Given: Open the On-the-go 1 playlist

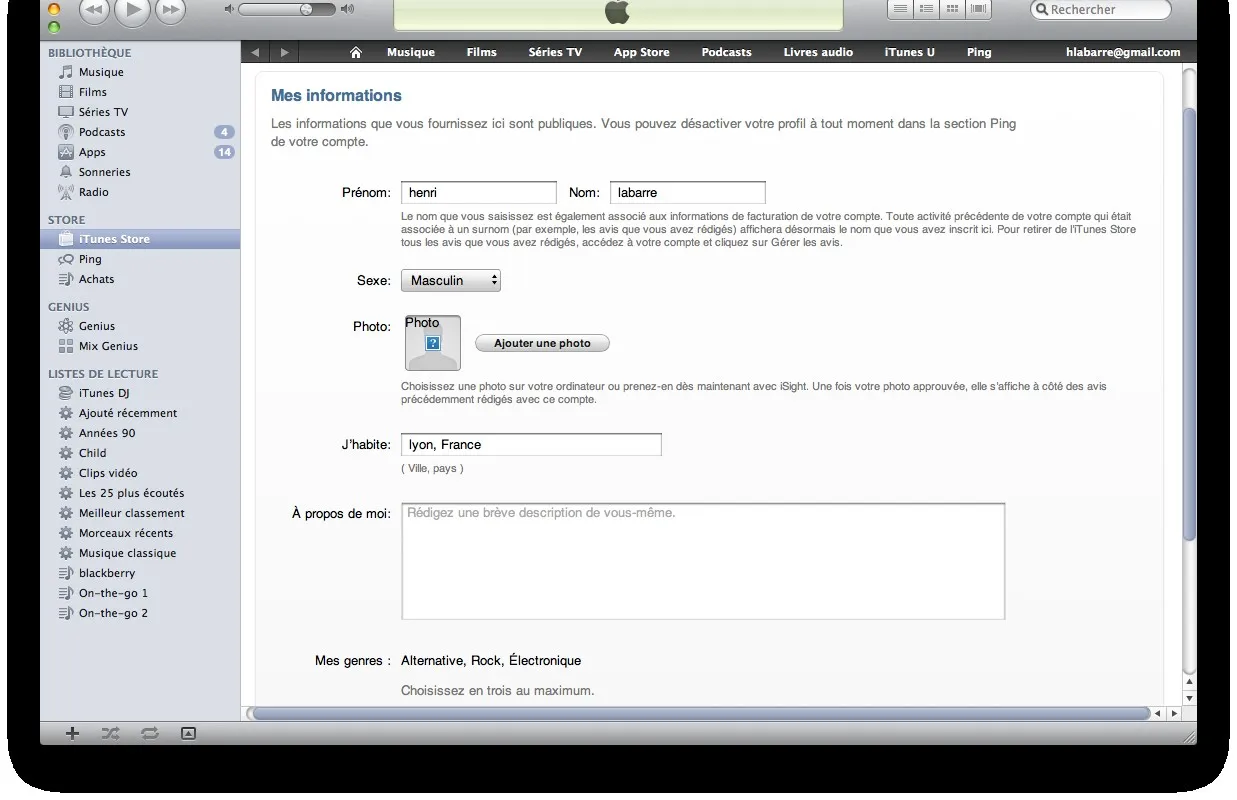Looking at the screenshot, I should 113,593.
